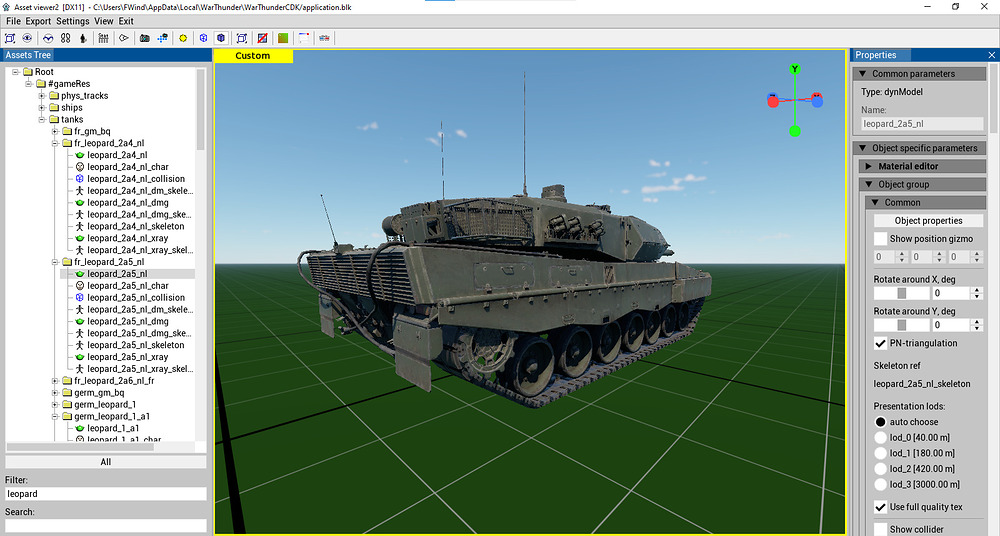Click the small window layout toolbar icon
The width and height of the screenshot is (1000, 536).
coord(304,38)
